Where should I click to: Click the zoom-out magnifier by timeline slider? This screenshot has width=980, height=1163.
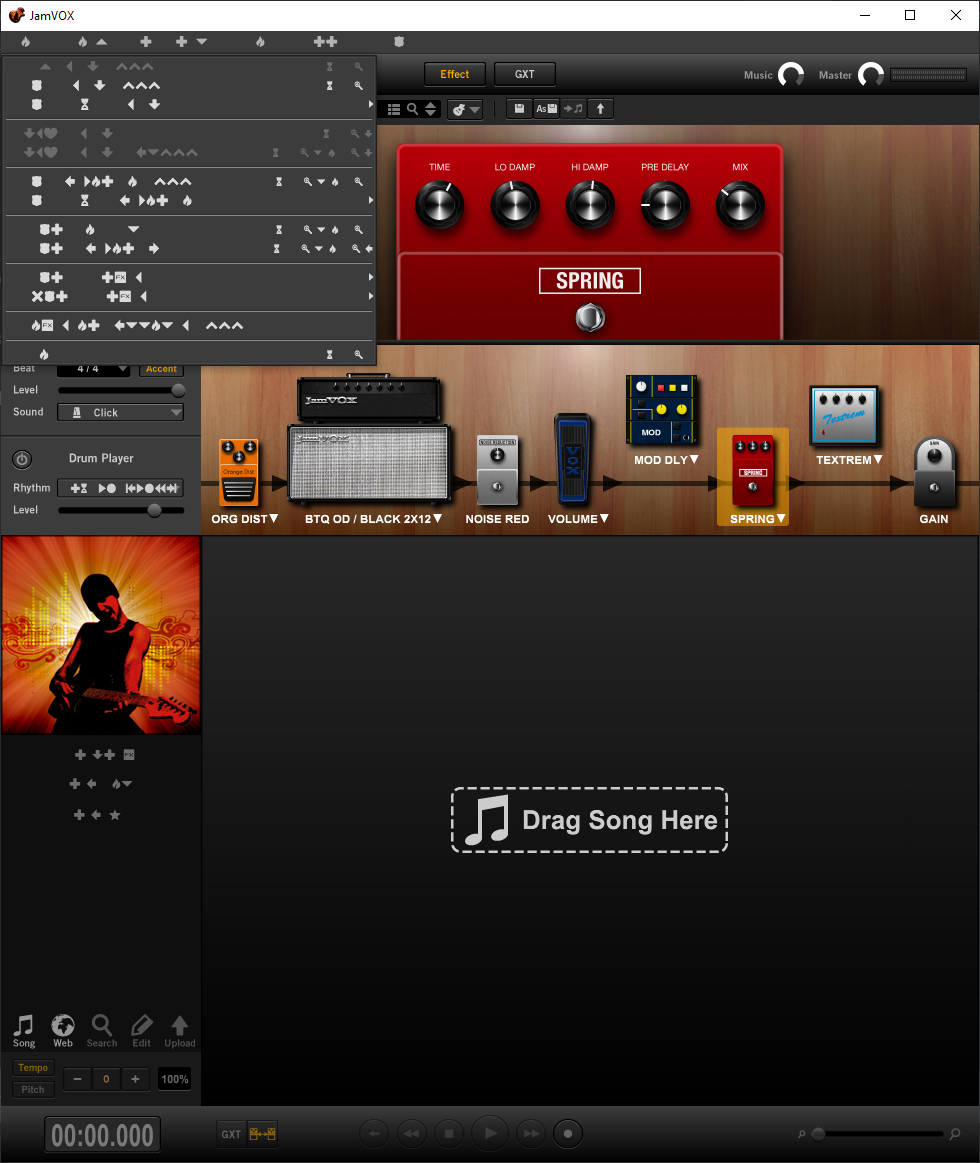tap(801, 1134)
